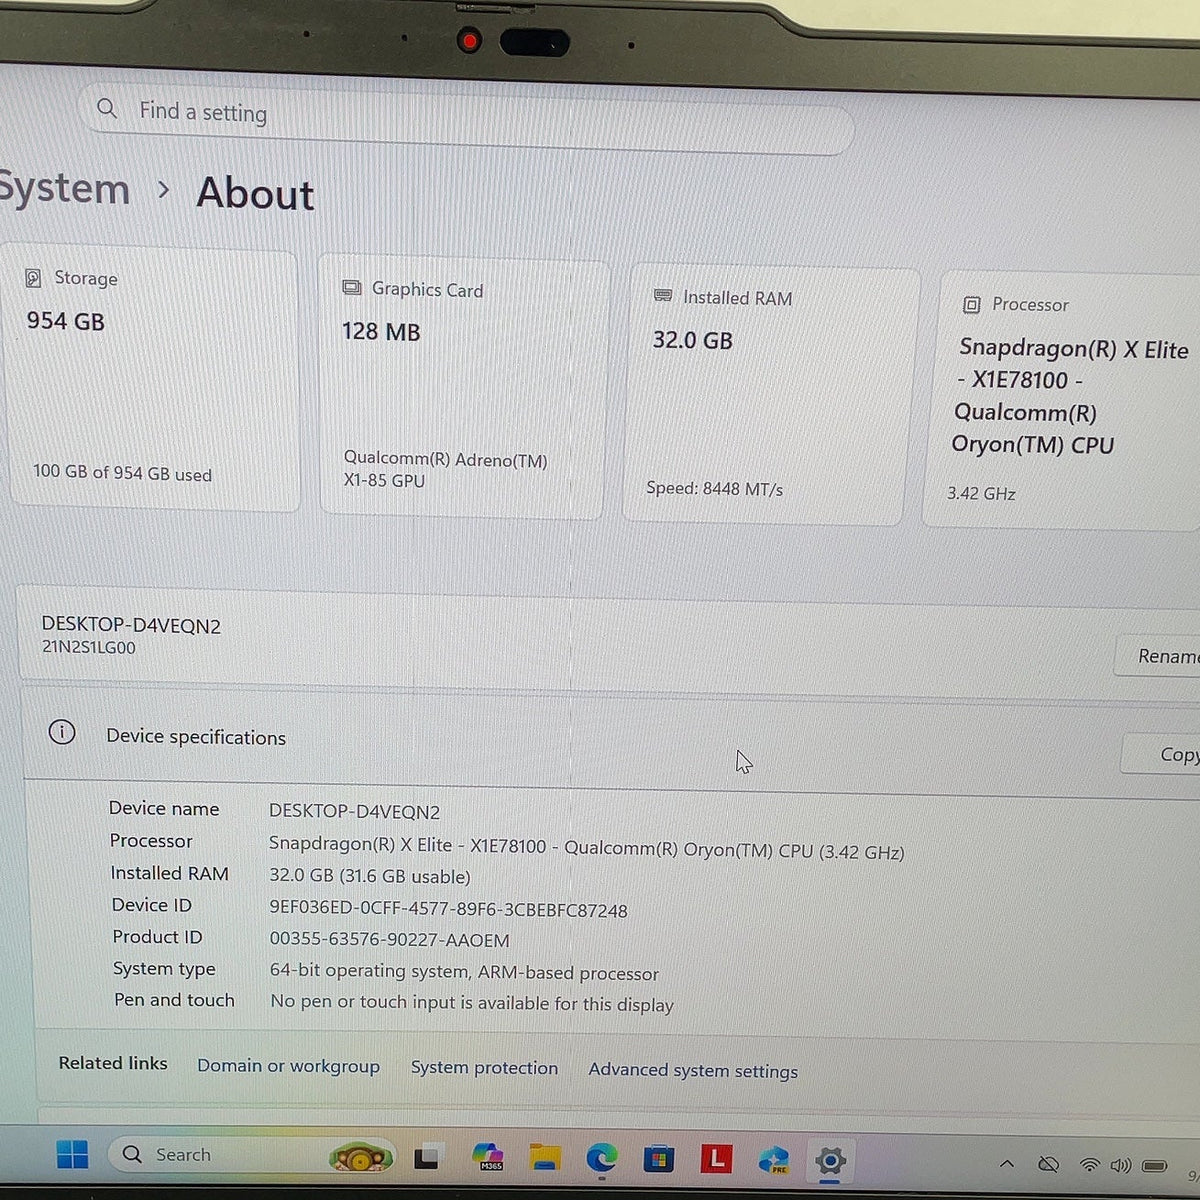Collapse the Device specifications section
This screenshot has width=1200, height=1200.
[610, 739]
